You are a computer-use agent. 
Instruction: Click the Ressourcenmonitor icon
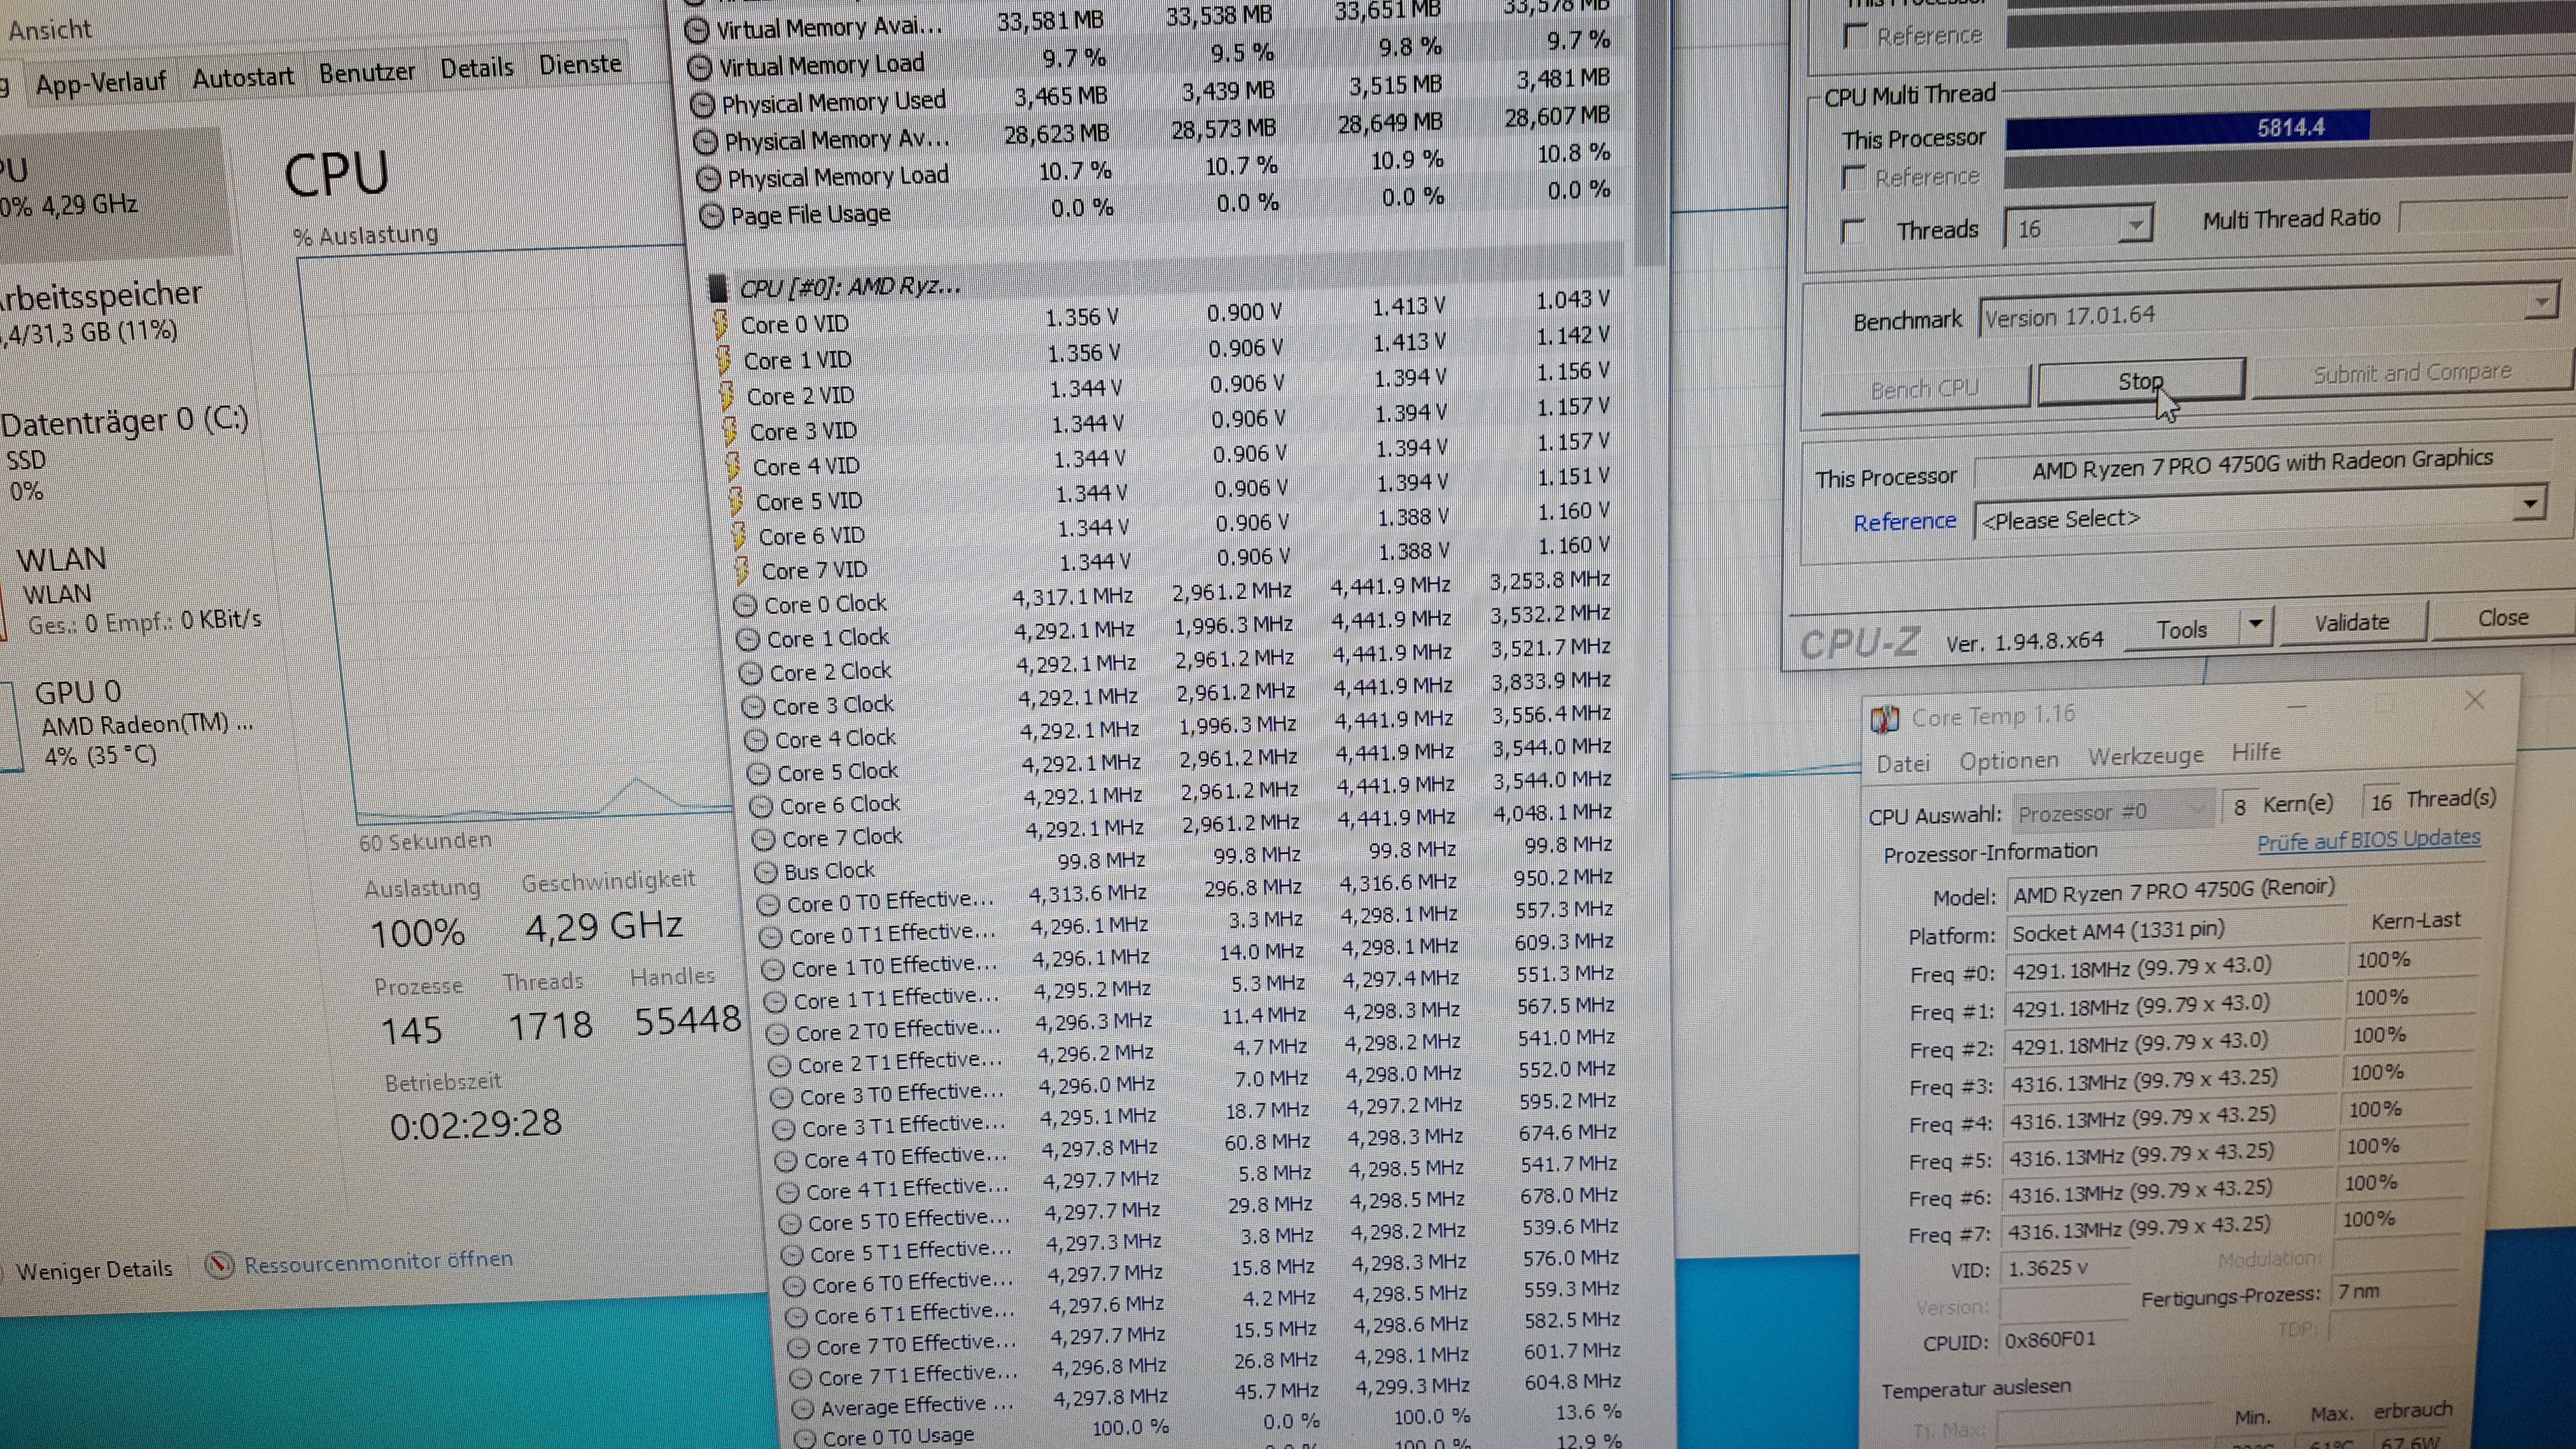click(219, 1265)
